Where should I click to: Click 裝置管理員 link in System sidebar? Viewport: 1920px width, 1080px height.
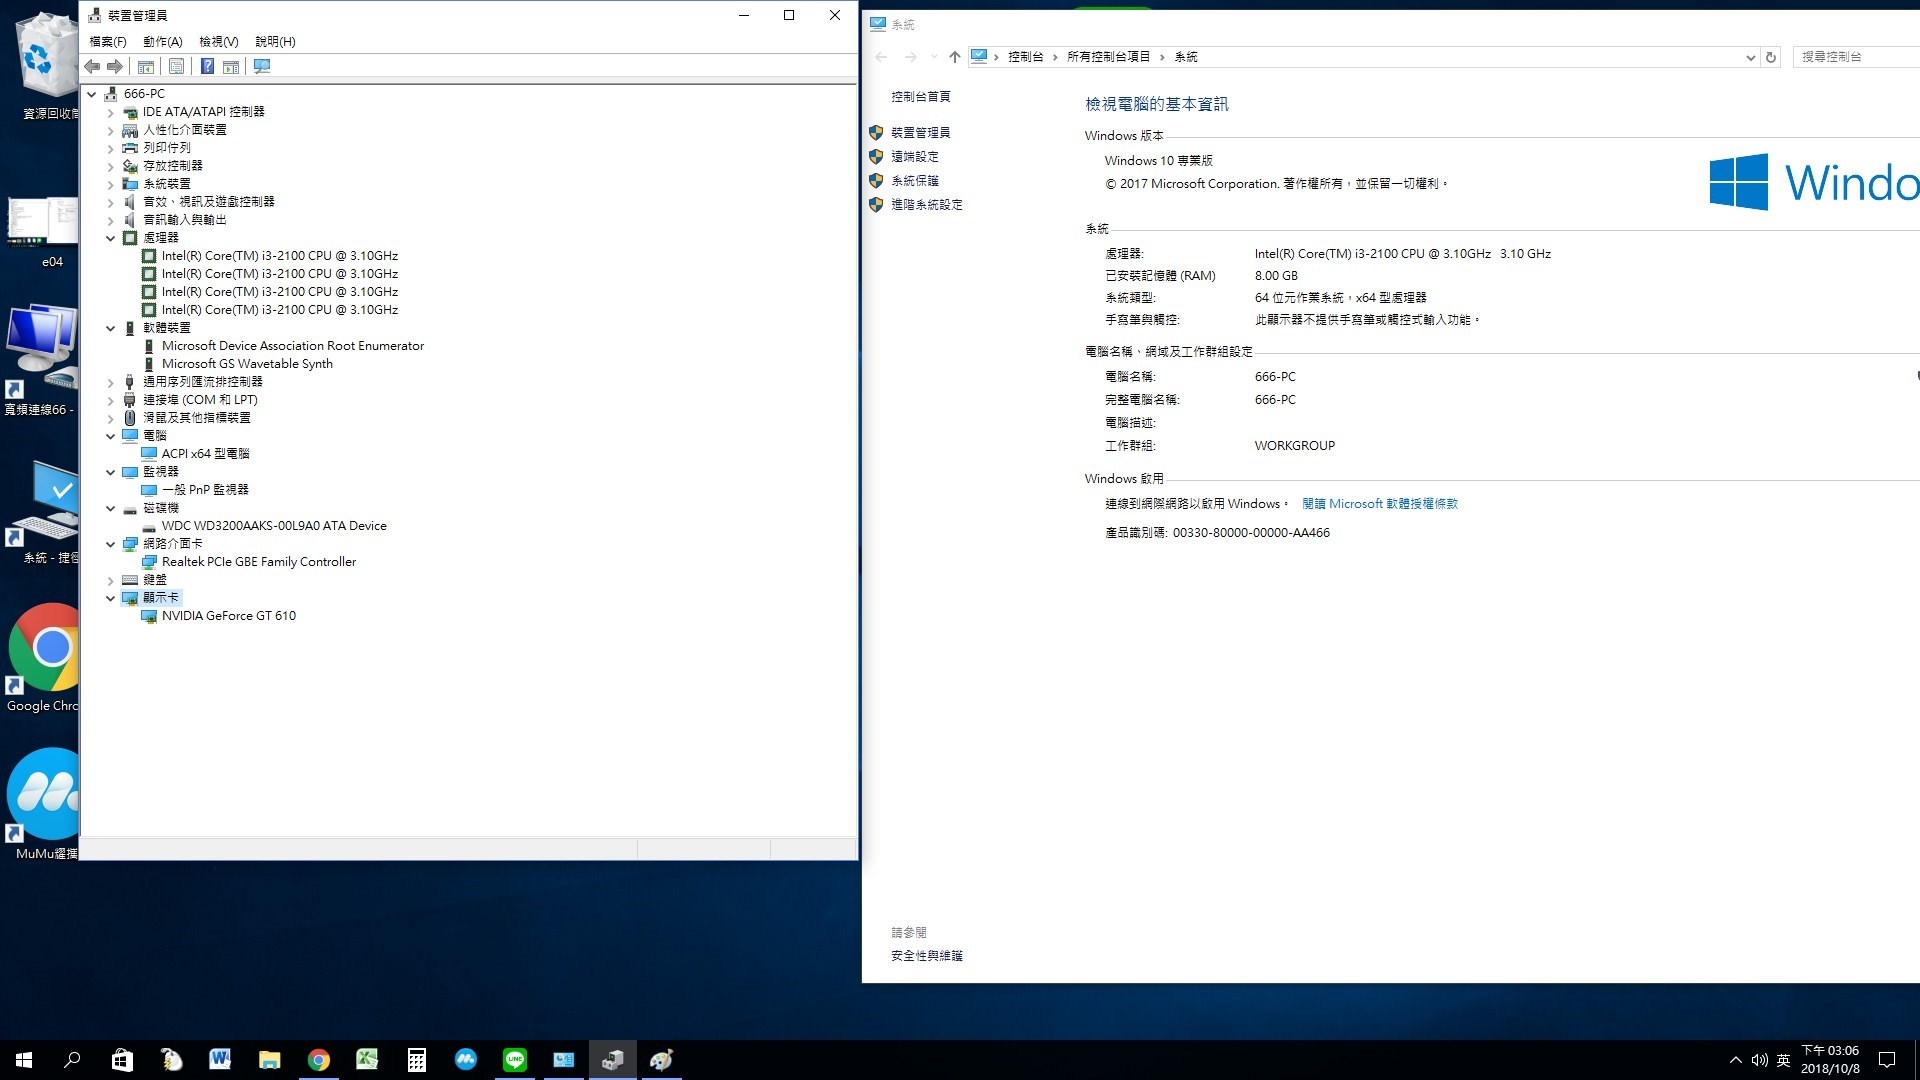[x=920, y=133]
